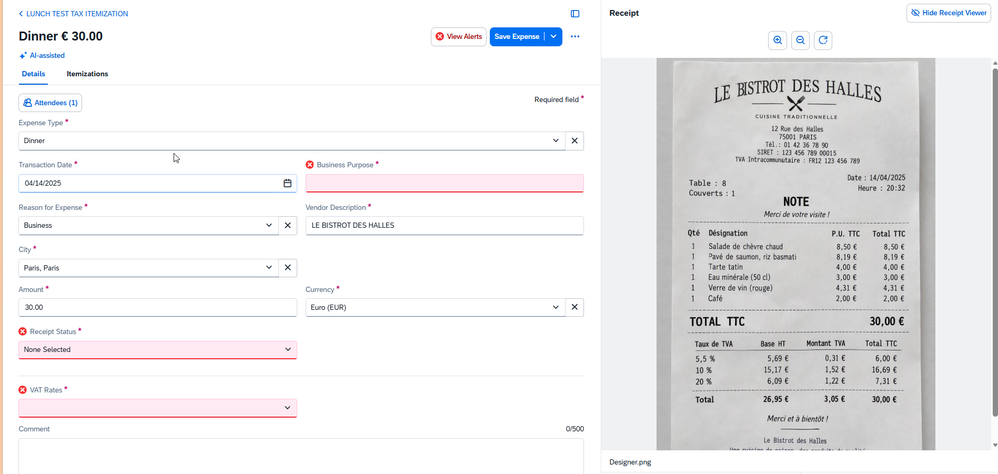Zoom in on the receipt
Image resolution: width=998 pixels, height=474 pixels.
click(x=777, y=40)
